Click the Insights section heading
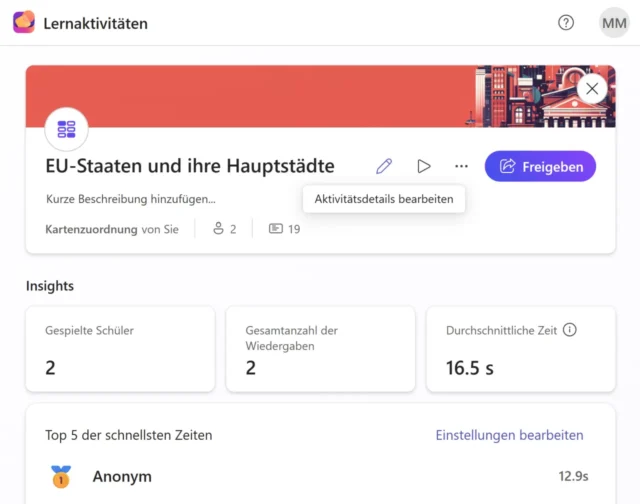Viewport: 640px width, 504px height. (x=50, y=286)
